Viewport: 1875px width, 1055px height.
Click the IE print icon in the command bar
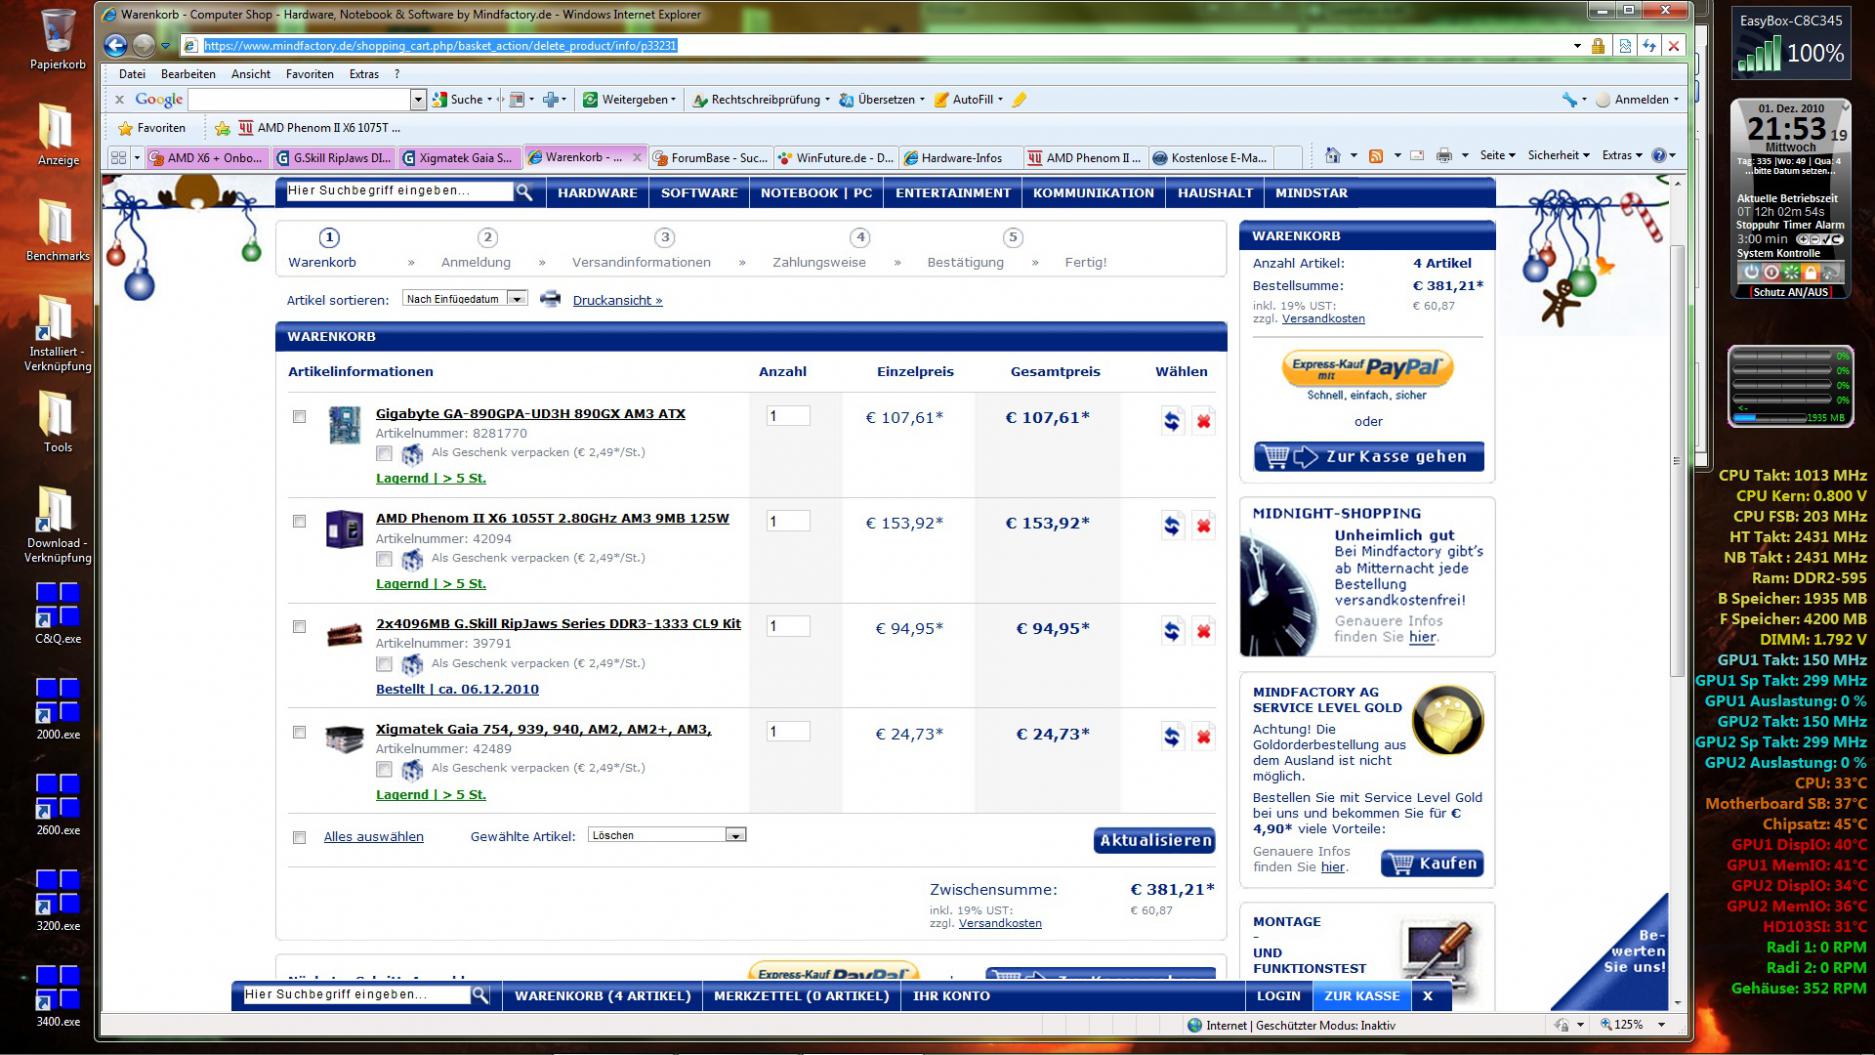pyautogui.click(x=1443, y=155)
